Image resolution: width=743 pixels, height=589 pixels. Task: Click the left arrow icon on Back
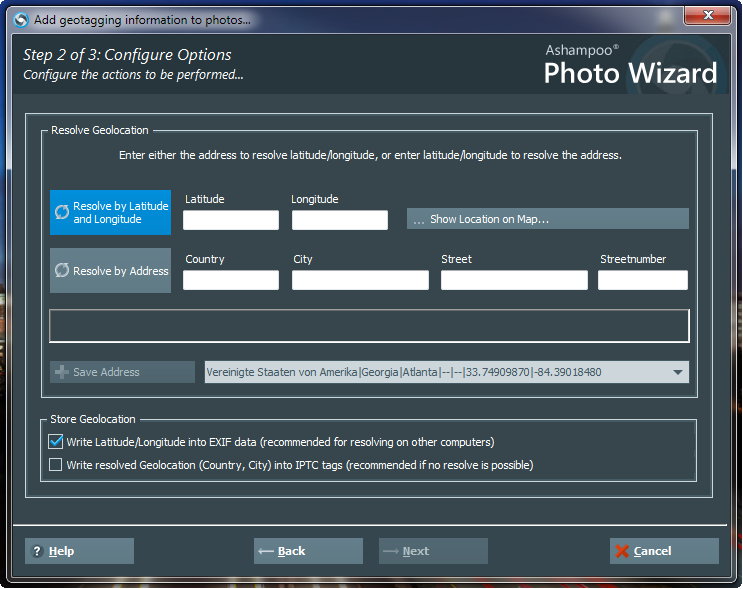click(266, 551)
